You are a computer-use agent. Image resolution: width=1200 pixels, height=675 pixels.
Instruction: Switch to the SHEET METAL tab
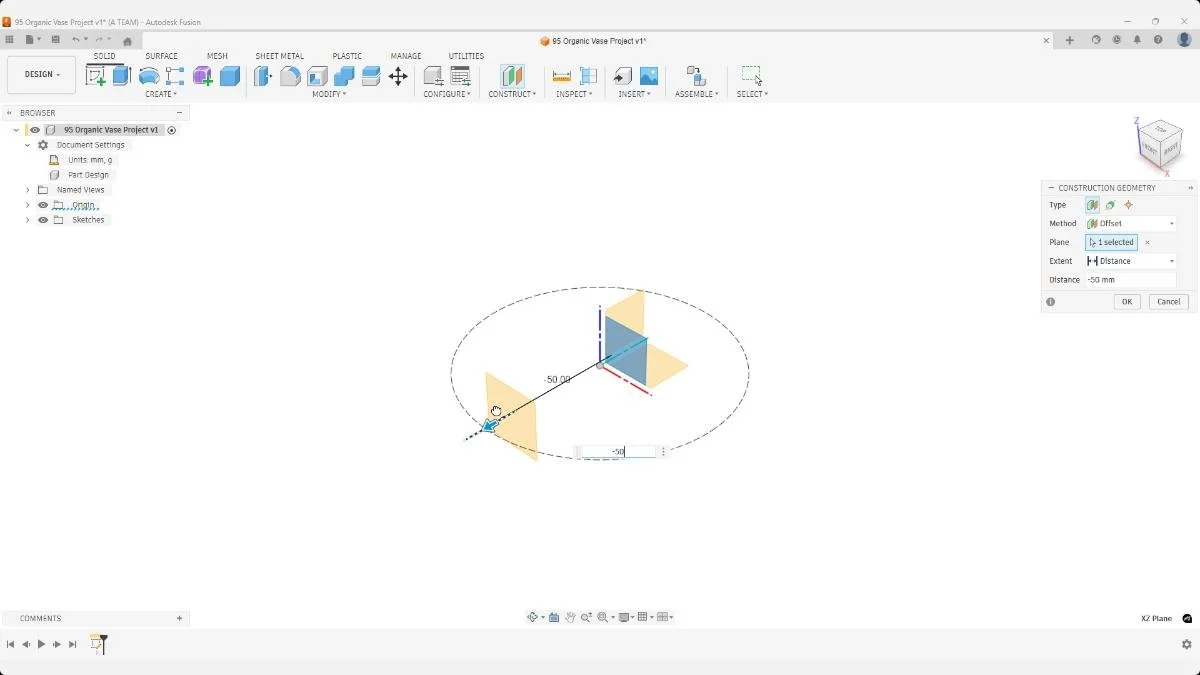pyautogui.click(x=279, y=56)
